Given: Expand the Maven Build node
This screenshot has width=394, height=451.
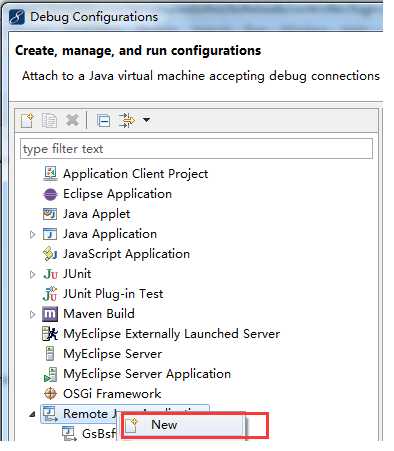Looking at the screenshot, I should click(32, 314).
